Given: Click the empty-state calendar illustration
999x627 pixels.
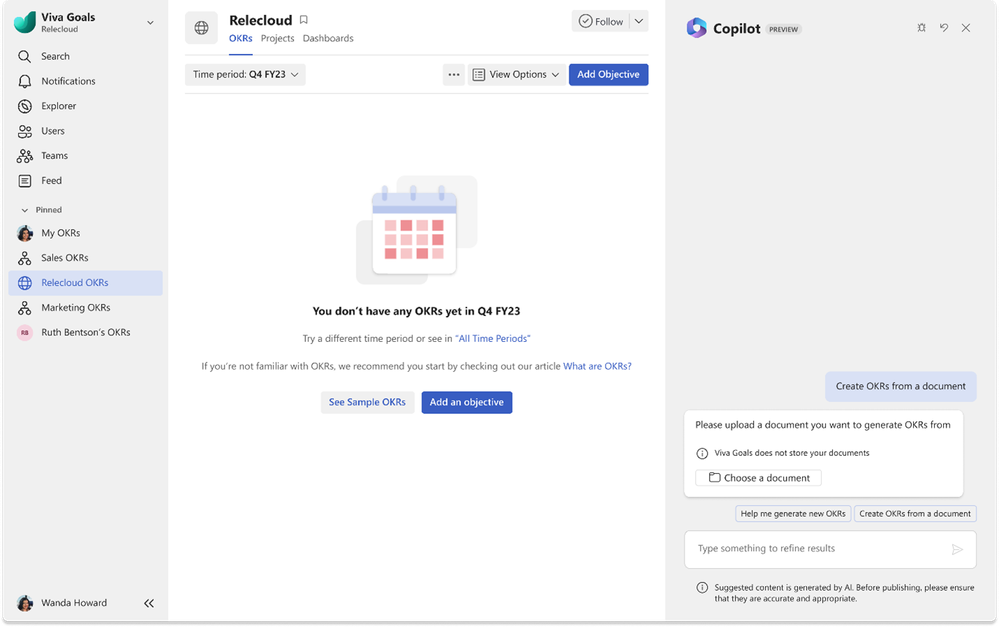Looking at the screenshot, I should [x=417, y=230].
